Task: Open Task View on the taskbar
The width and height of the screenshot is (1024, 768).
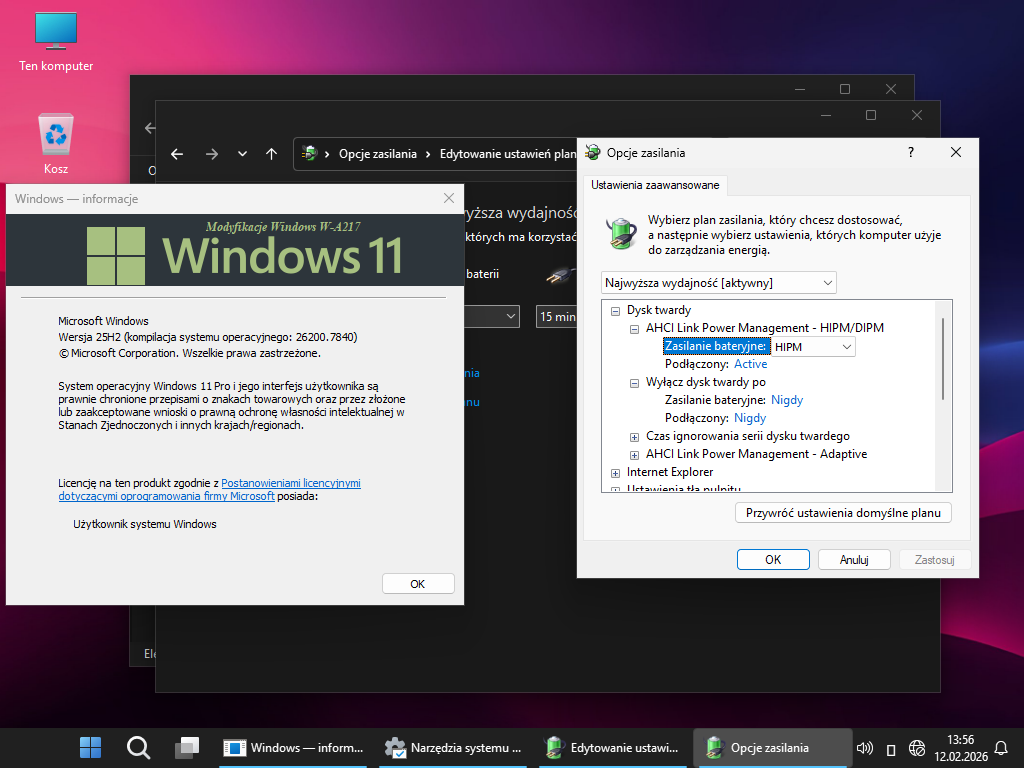Action: tap(186, 747)
